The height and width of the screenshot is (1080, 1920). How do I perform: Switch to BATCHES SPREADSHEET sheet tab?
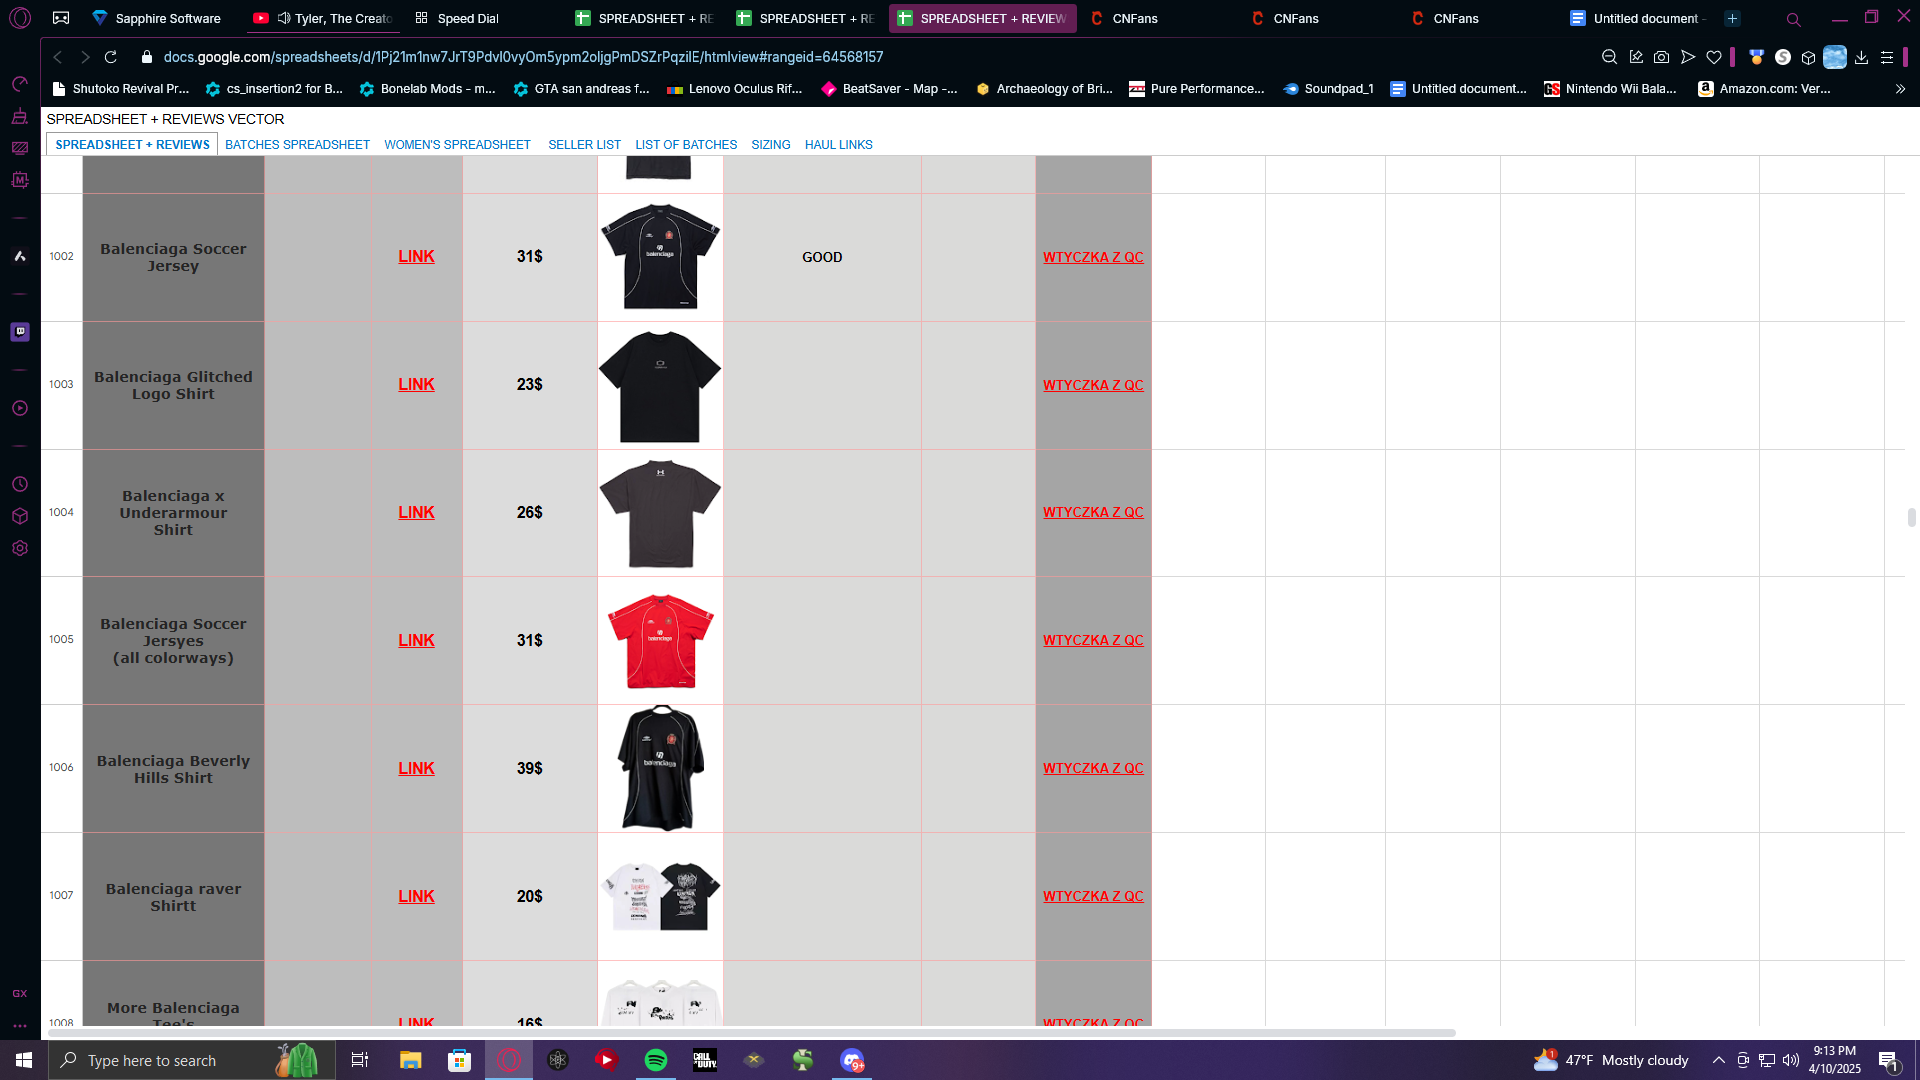coord(297,145)
